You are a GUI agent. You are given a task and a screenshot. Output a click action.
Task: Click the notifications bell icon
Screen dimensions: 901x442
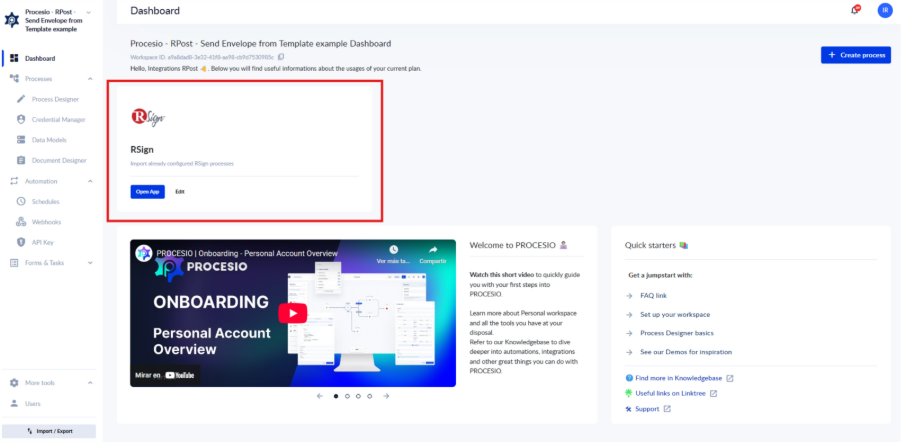tap(855, 10)
